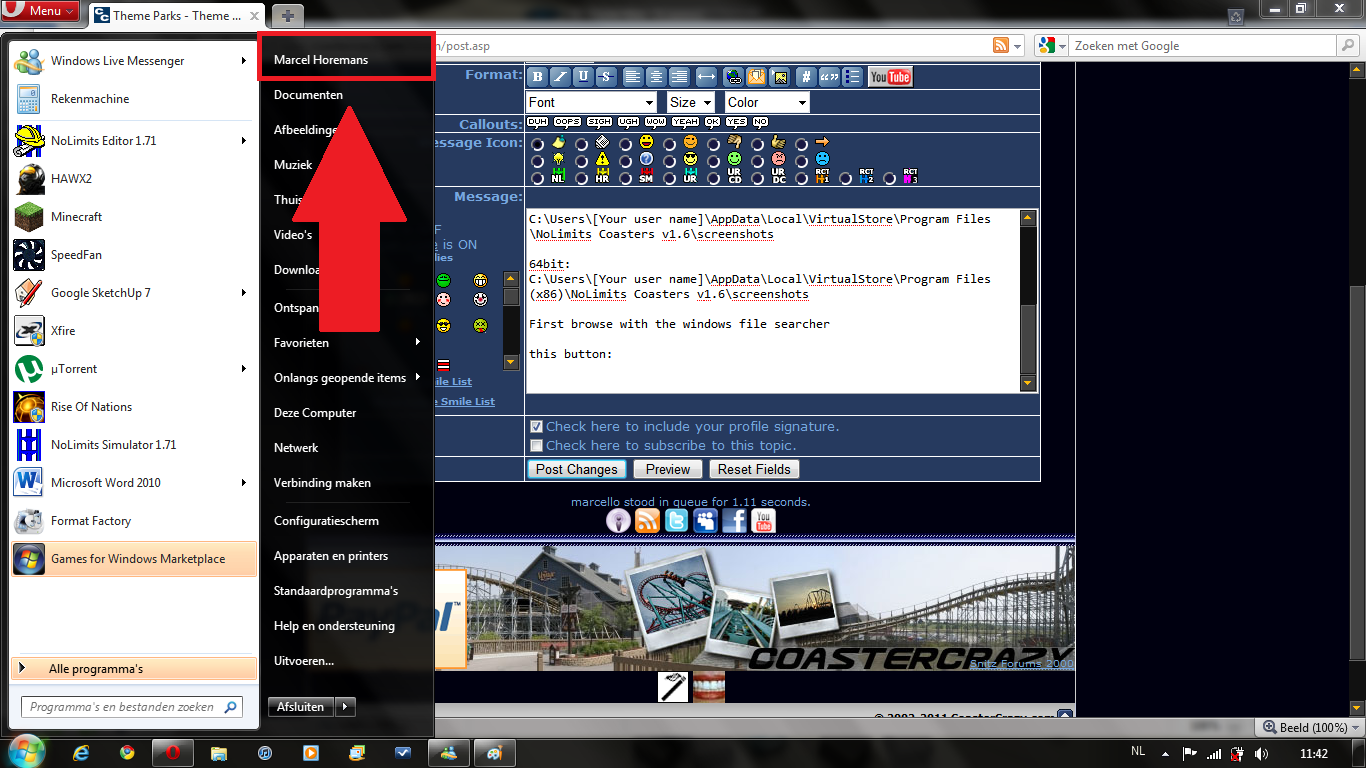Open Alle programma's list
This screenshot has height=768, width=1366.
134,669
